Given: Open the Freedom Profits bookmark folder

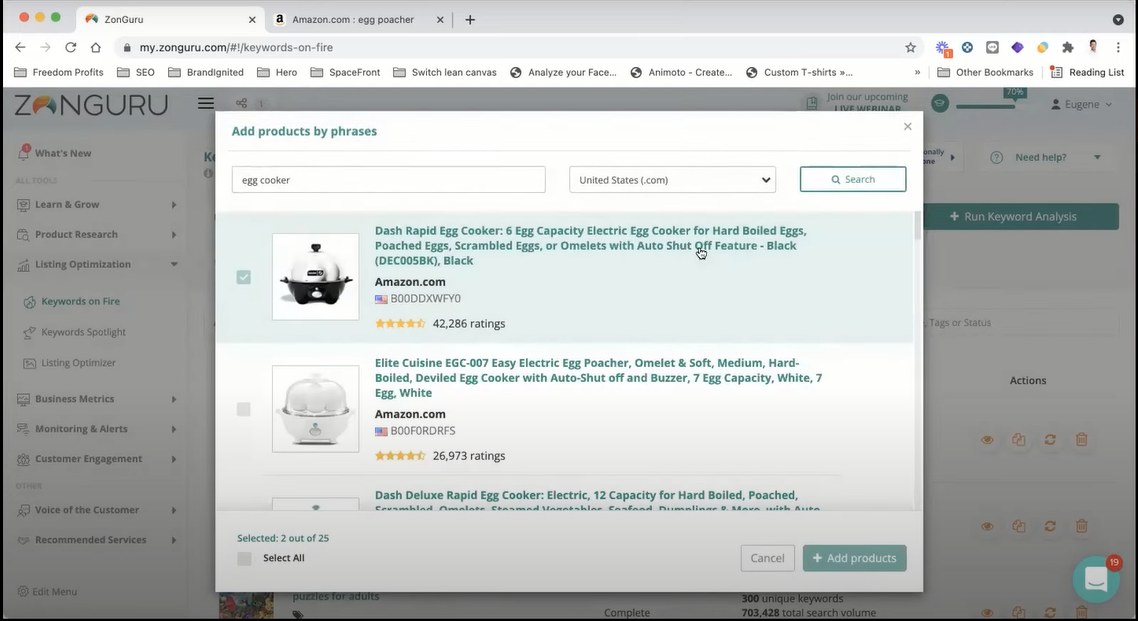Looking at the screenshot, I should click(x=59, y=72).
